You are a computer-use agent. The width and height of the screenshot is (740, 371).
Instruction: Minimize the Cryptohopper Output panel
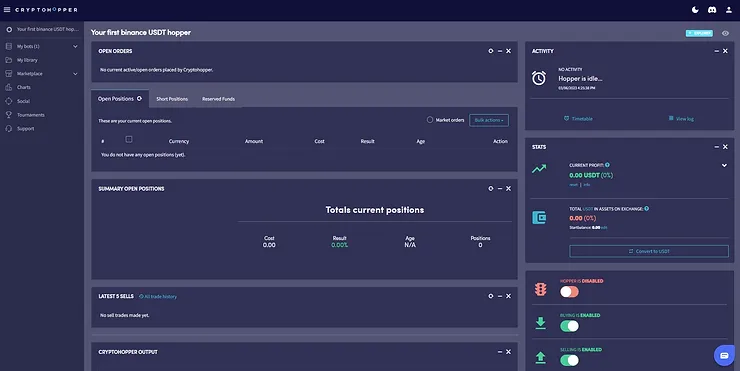500,352
